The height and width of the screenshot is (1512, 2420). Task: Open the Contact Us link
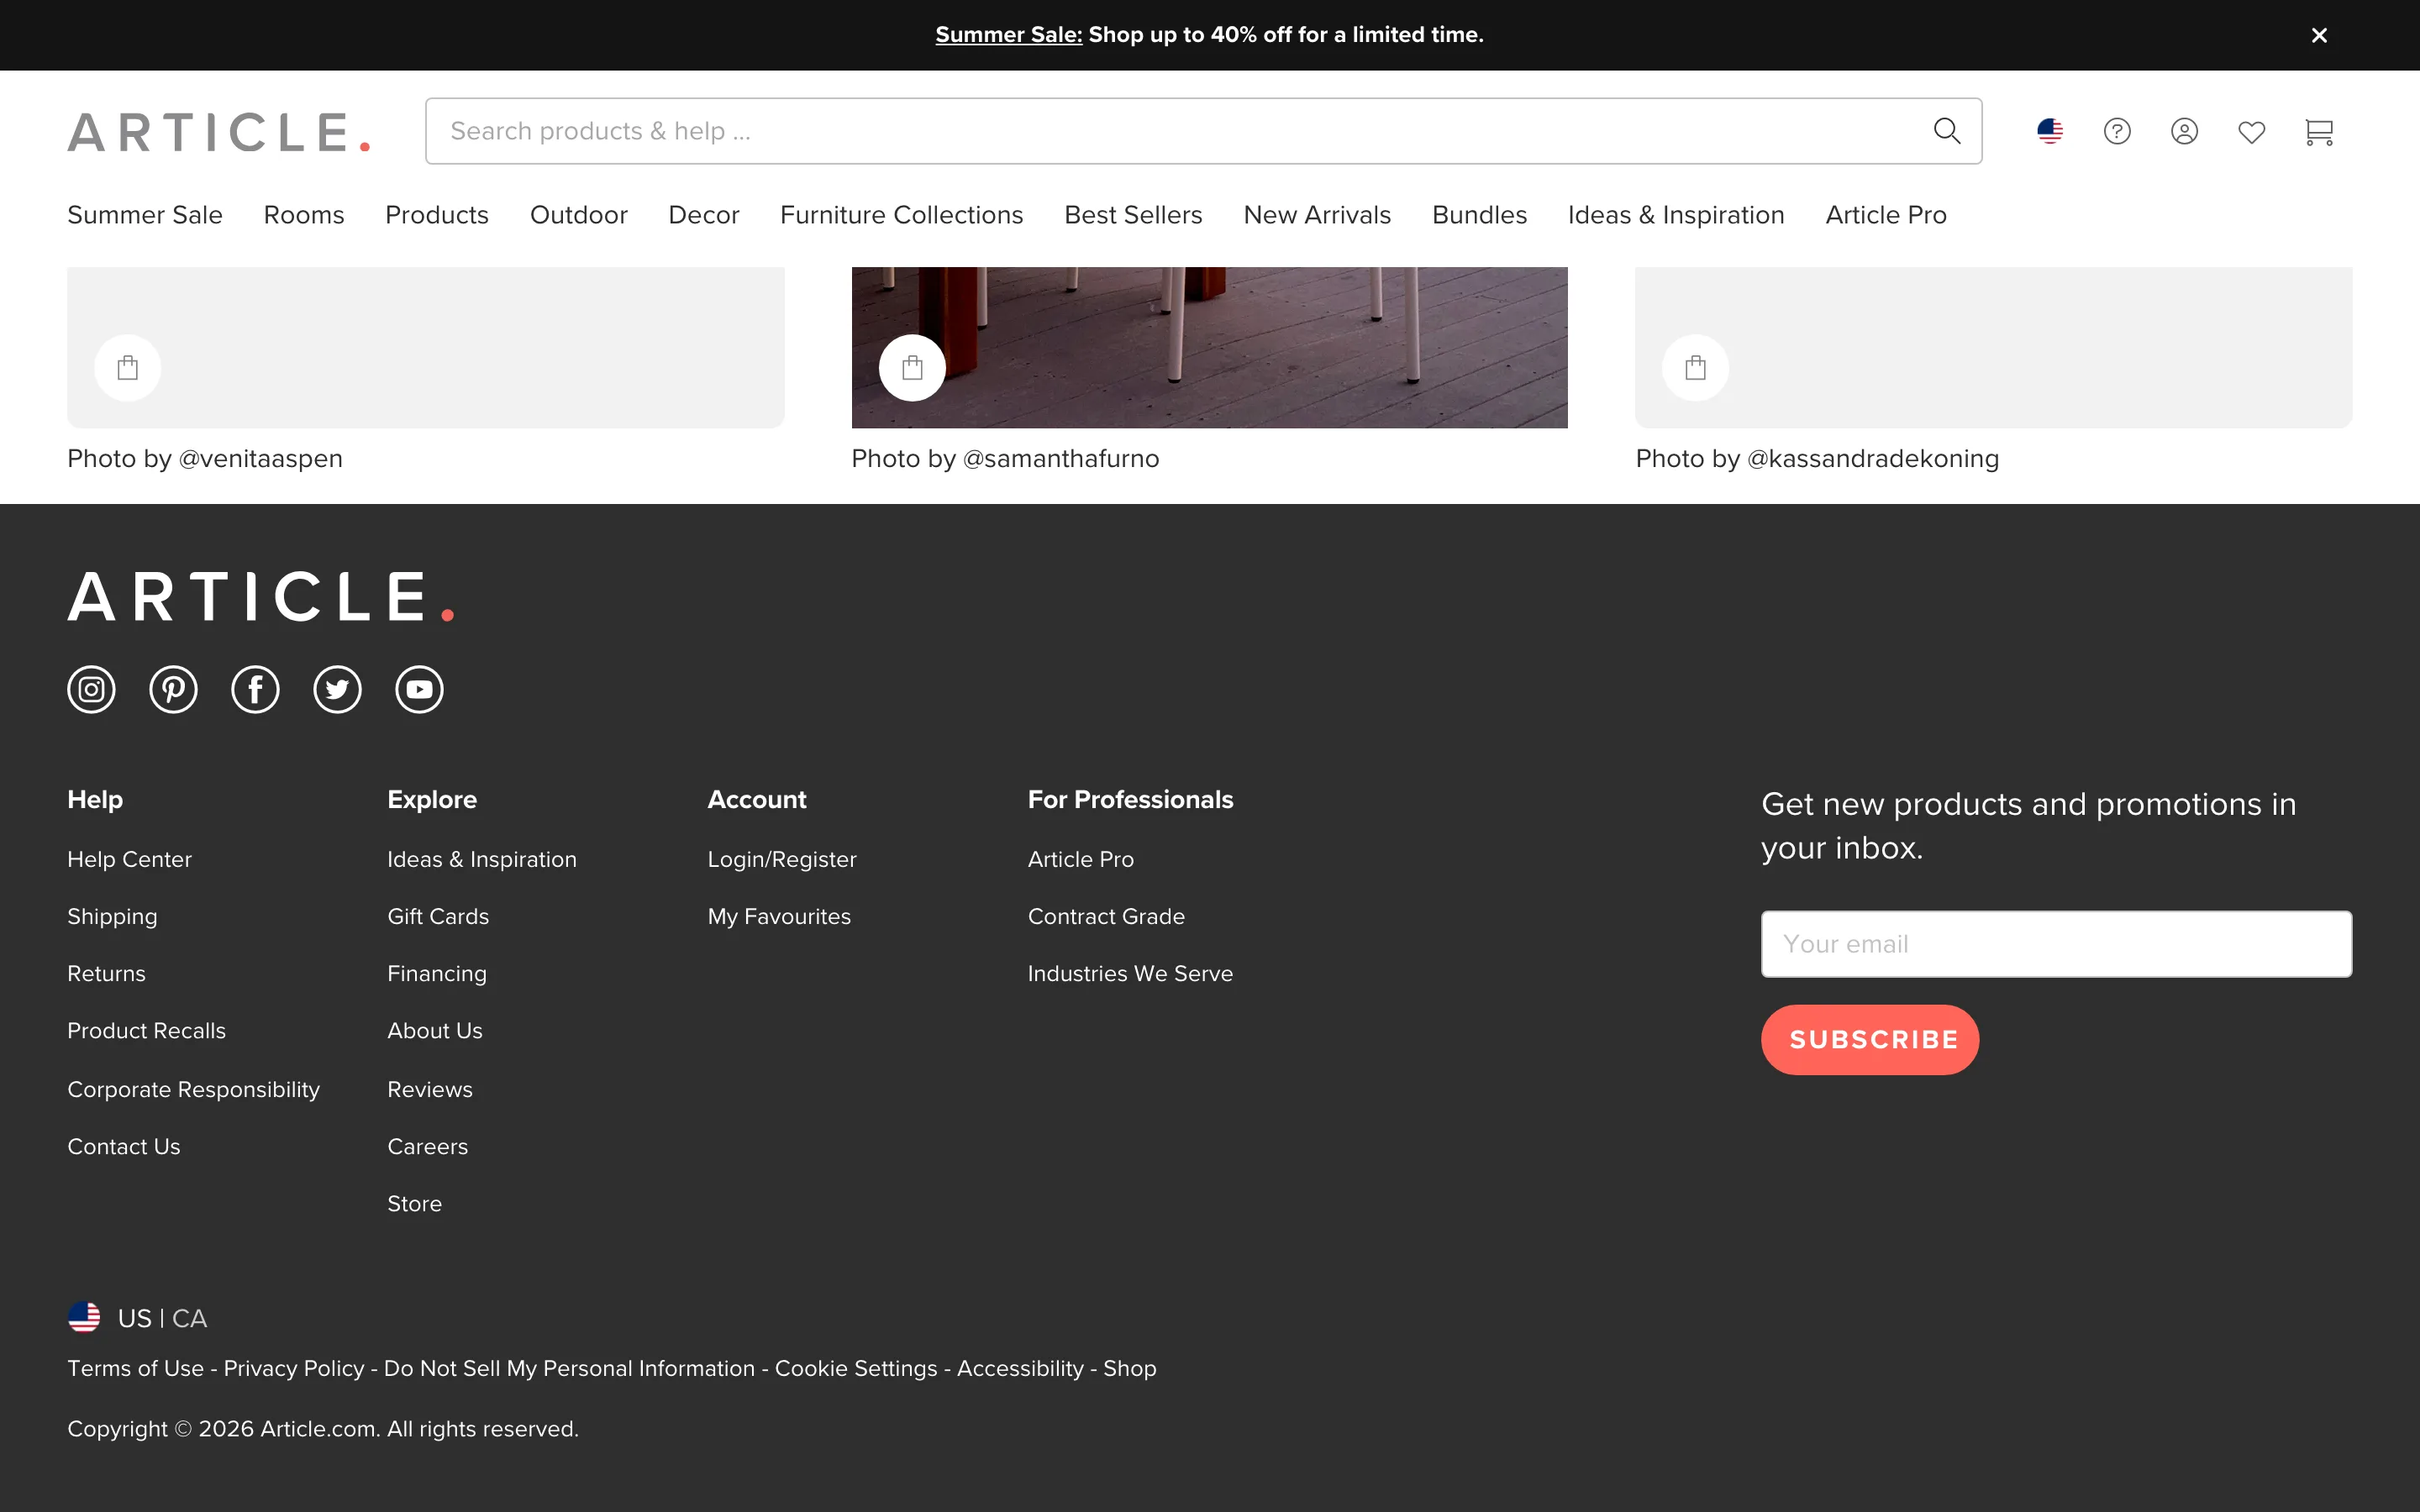[124, 1147]
